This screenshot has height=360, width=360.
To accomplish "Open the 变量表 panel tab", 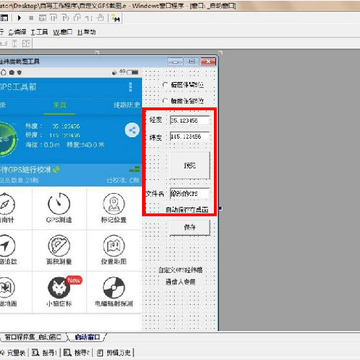I will pyautogui.click(x=14, y=353).
